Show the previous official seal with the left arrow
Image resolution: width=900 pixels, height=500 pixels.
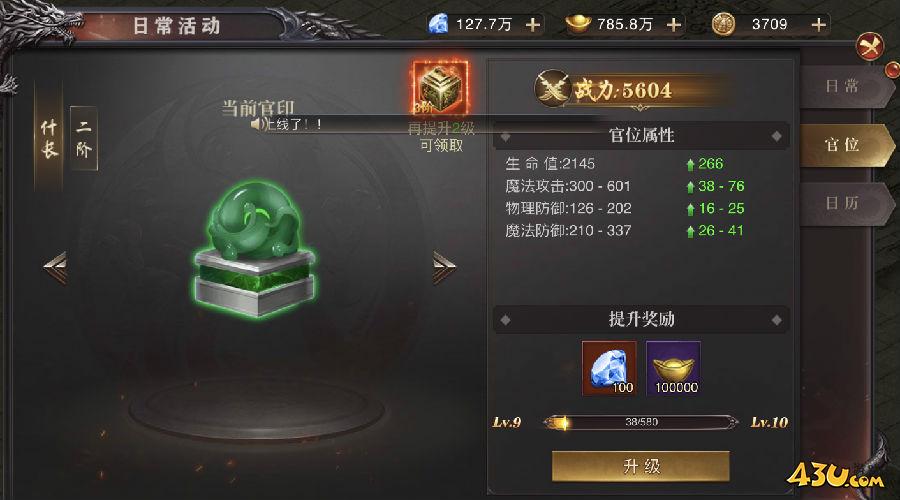tap(55, 267)
